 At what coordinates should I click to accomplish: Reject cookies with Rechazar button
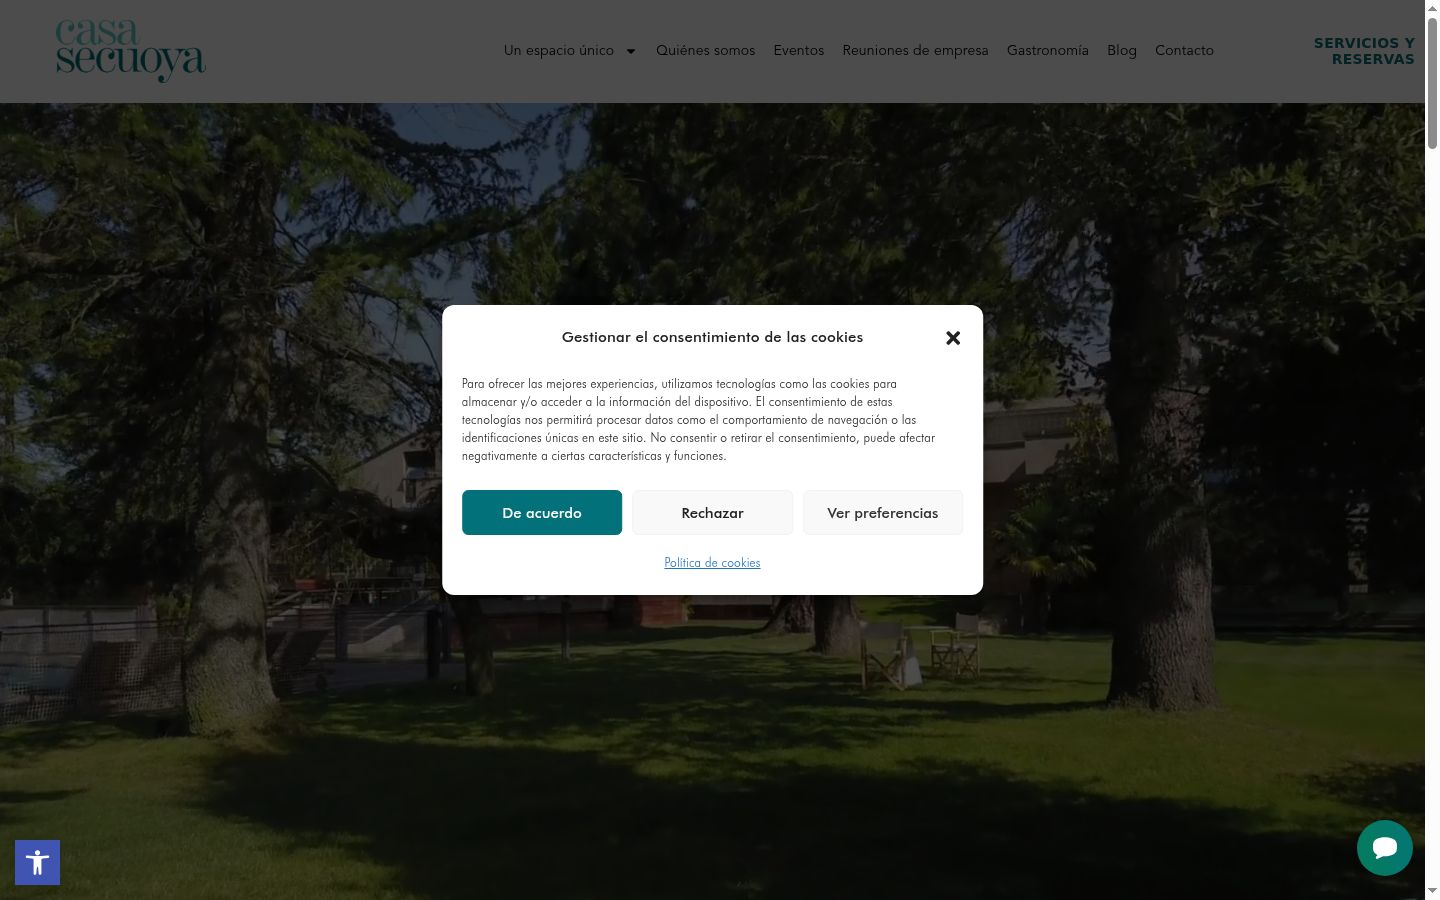(712, 512)
